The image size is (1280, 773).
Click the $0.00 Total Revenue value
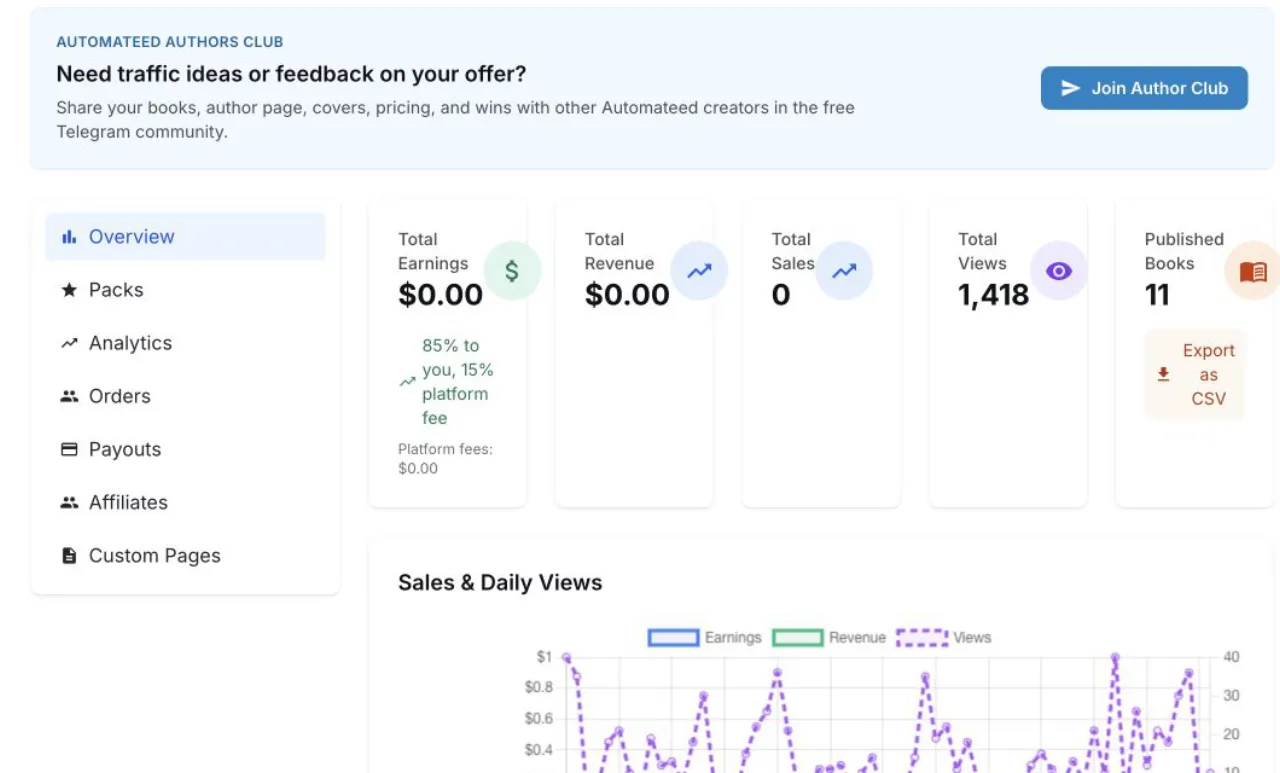click(x=627, y=295)
